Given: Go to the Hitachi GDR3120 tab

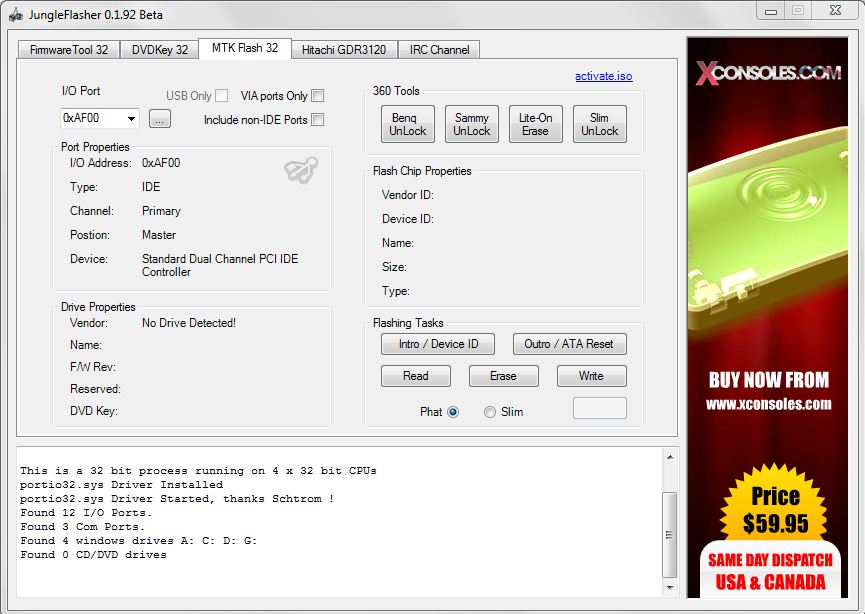Looking at the screenshot, I should 344,50.
